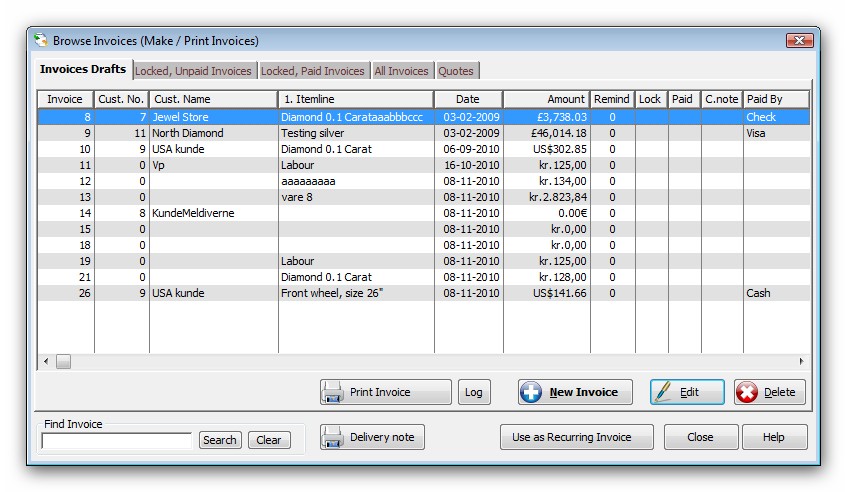This screenshot has height=492, width=847.
Task: Open the invoice Log
Action: (474, 392)
